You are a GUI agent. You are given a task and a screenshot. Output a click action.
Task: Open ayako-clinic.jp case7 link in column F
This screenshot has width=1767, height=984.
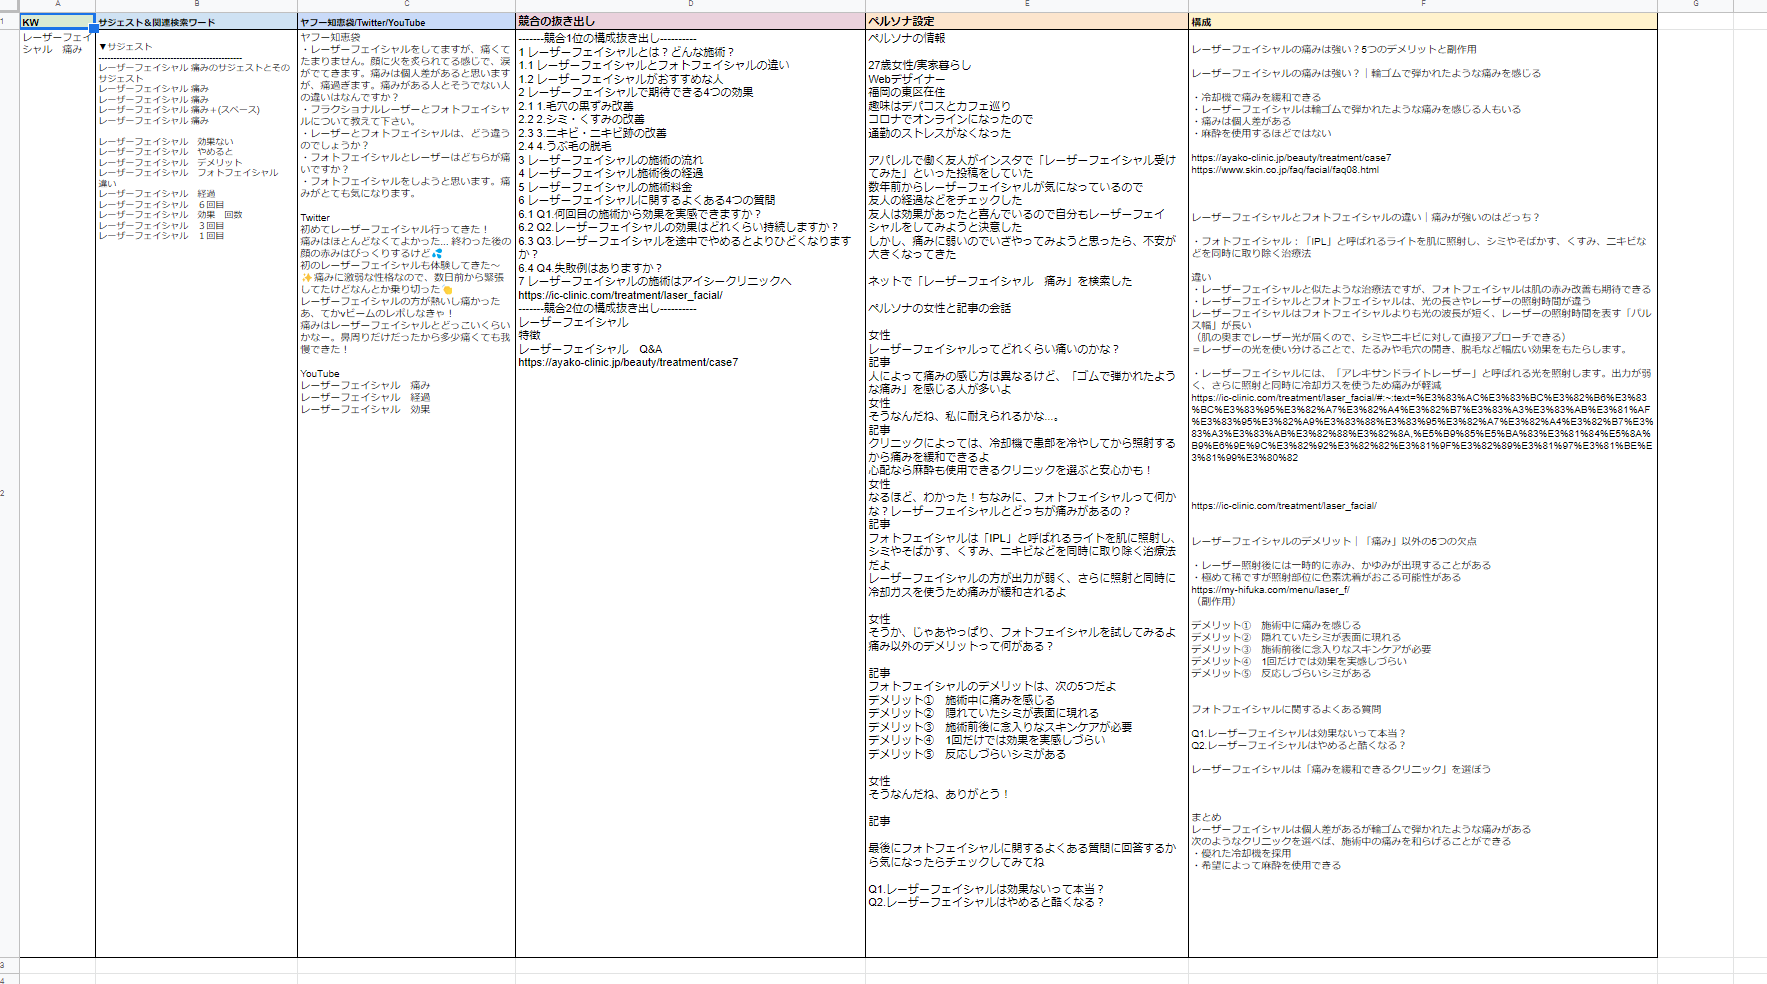(x=1291, y=157)
